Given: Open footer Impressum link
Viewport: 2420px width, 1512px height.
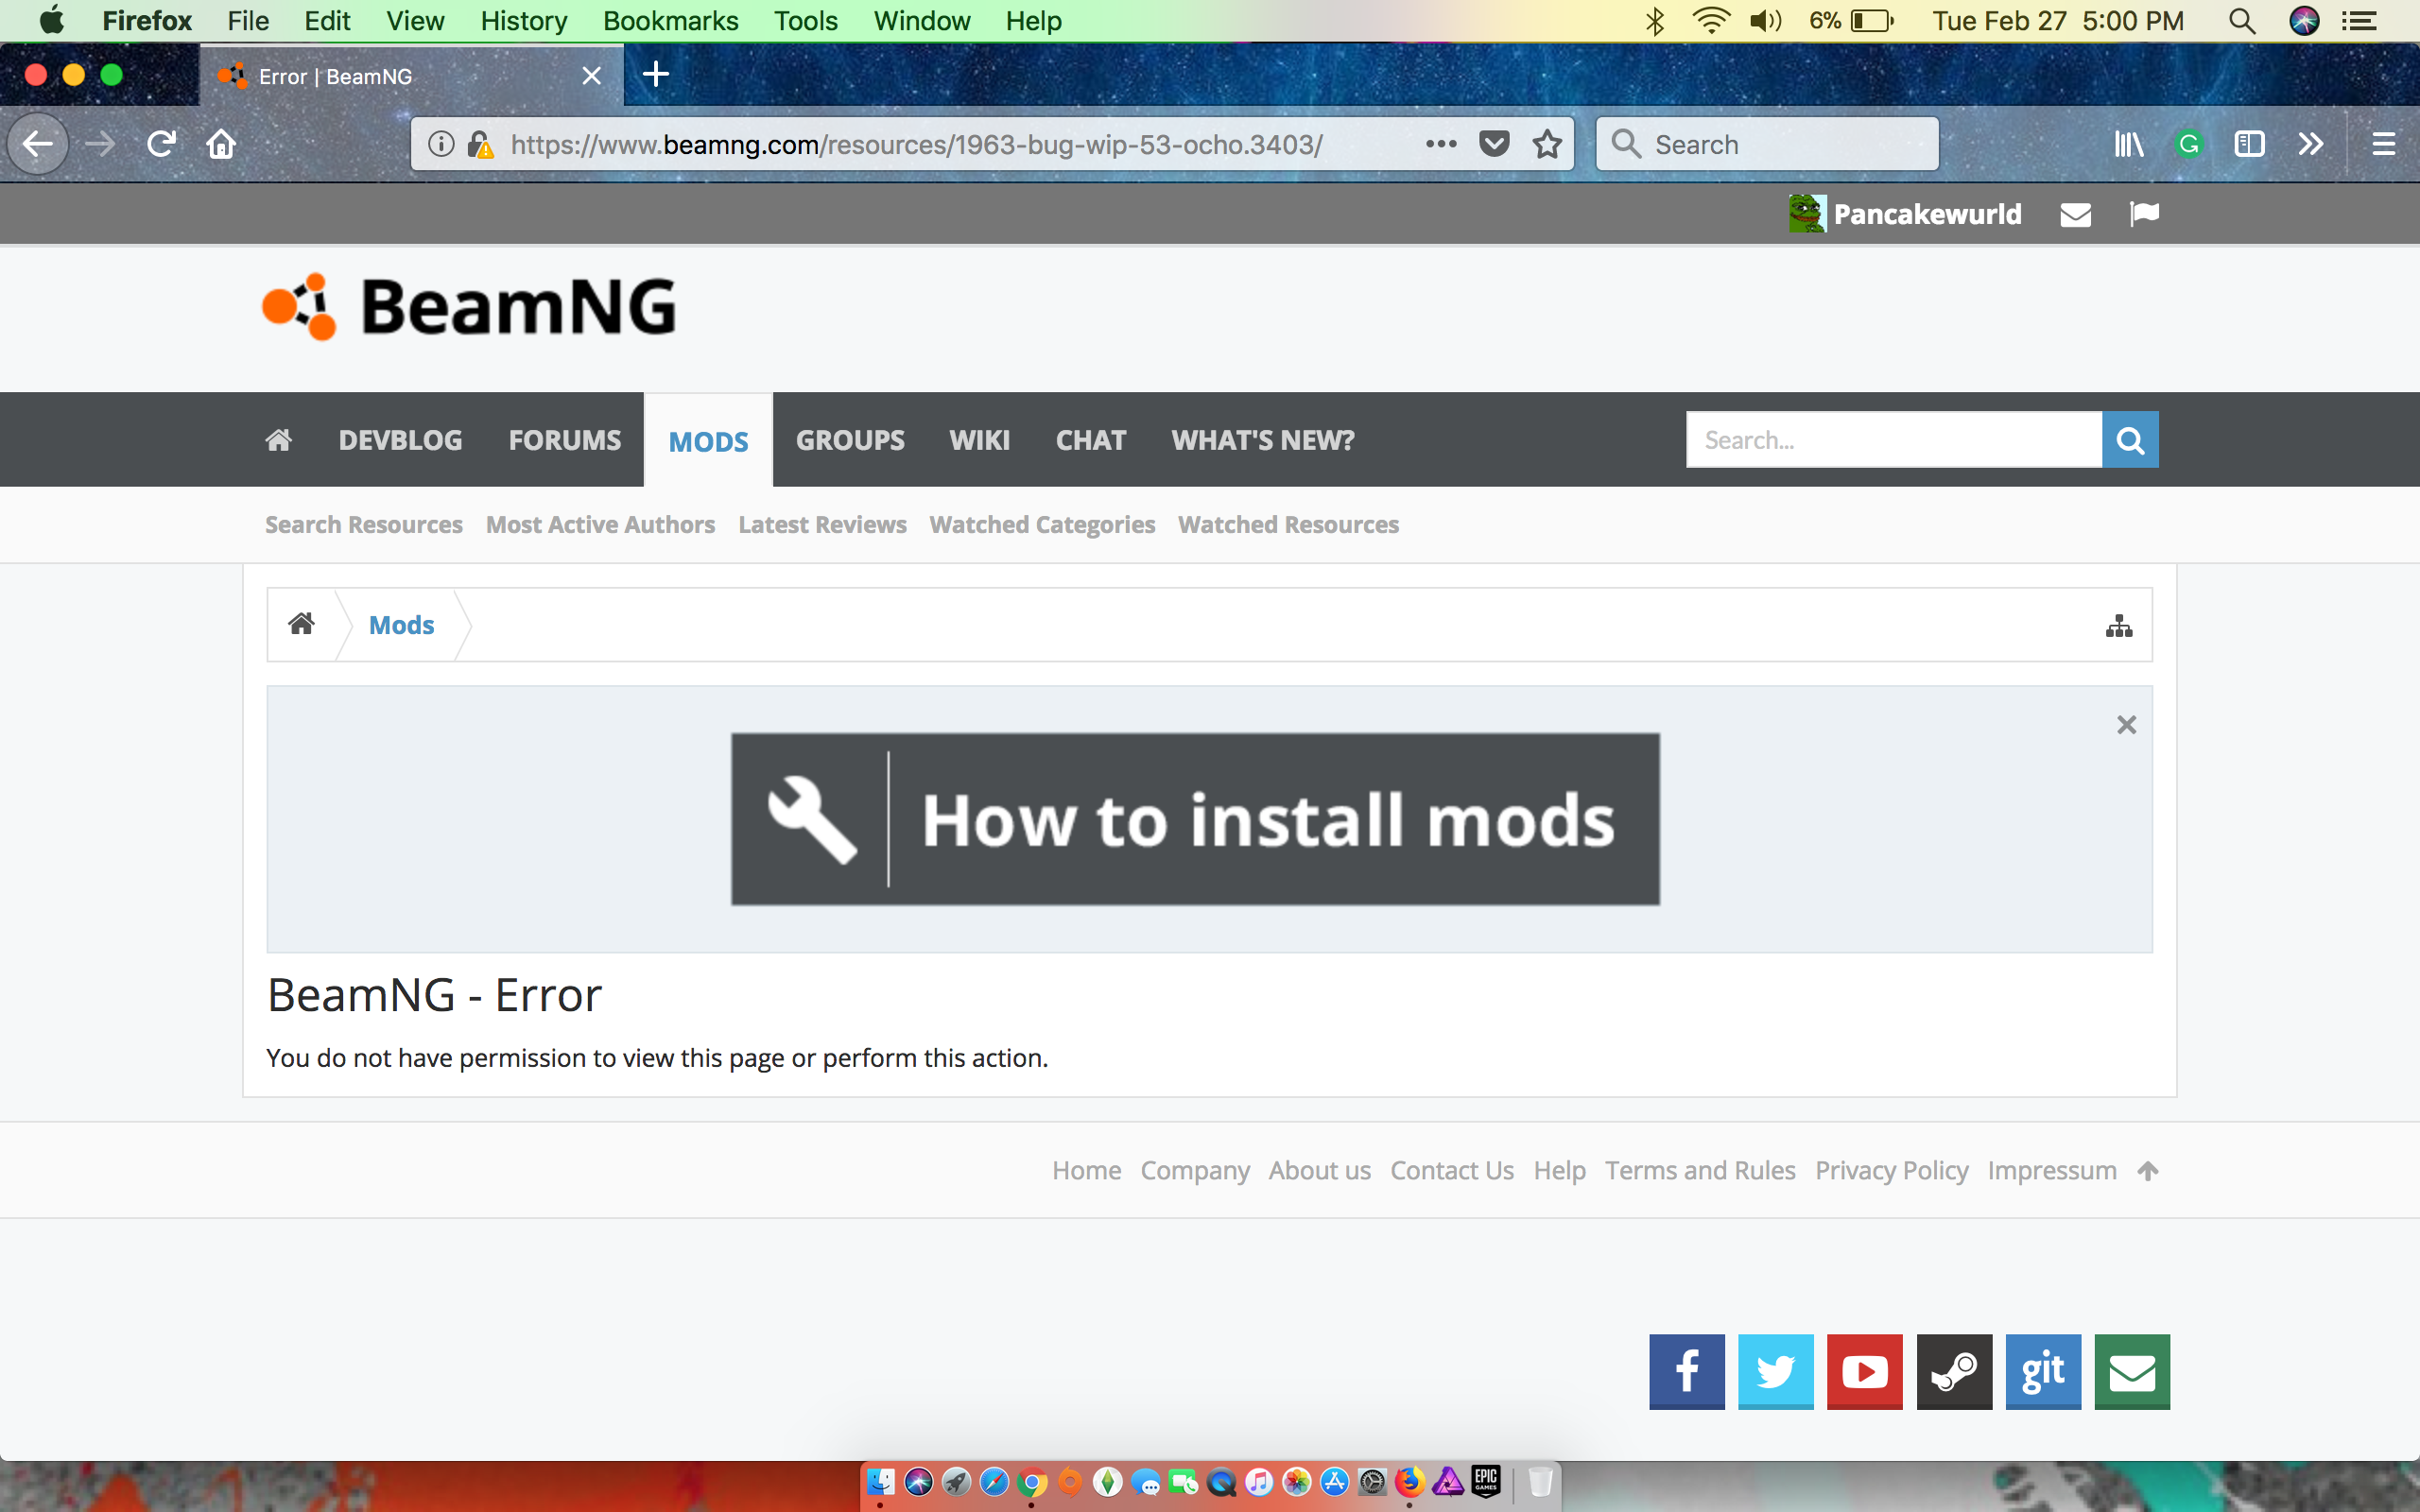Looking at the screenshot, I should click(2052, 1170).
